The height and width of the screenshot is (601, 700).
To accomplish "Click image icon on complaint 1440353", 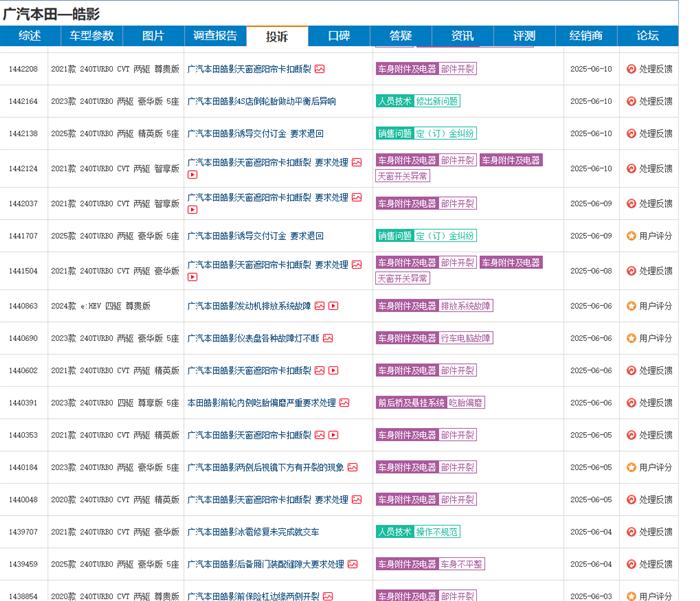I will 320,435.
